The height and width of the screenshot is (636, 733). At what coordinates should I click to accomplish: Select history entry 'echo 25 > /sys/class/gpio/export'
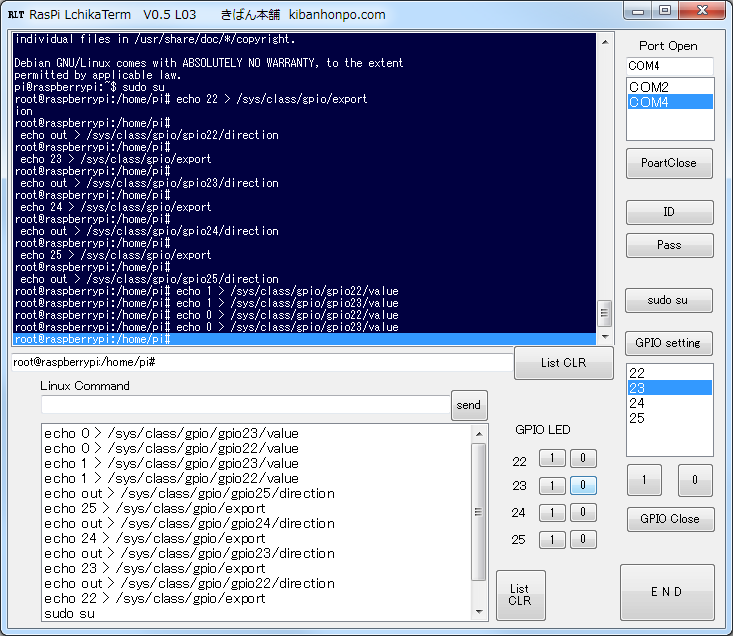[x=257, y=508]
